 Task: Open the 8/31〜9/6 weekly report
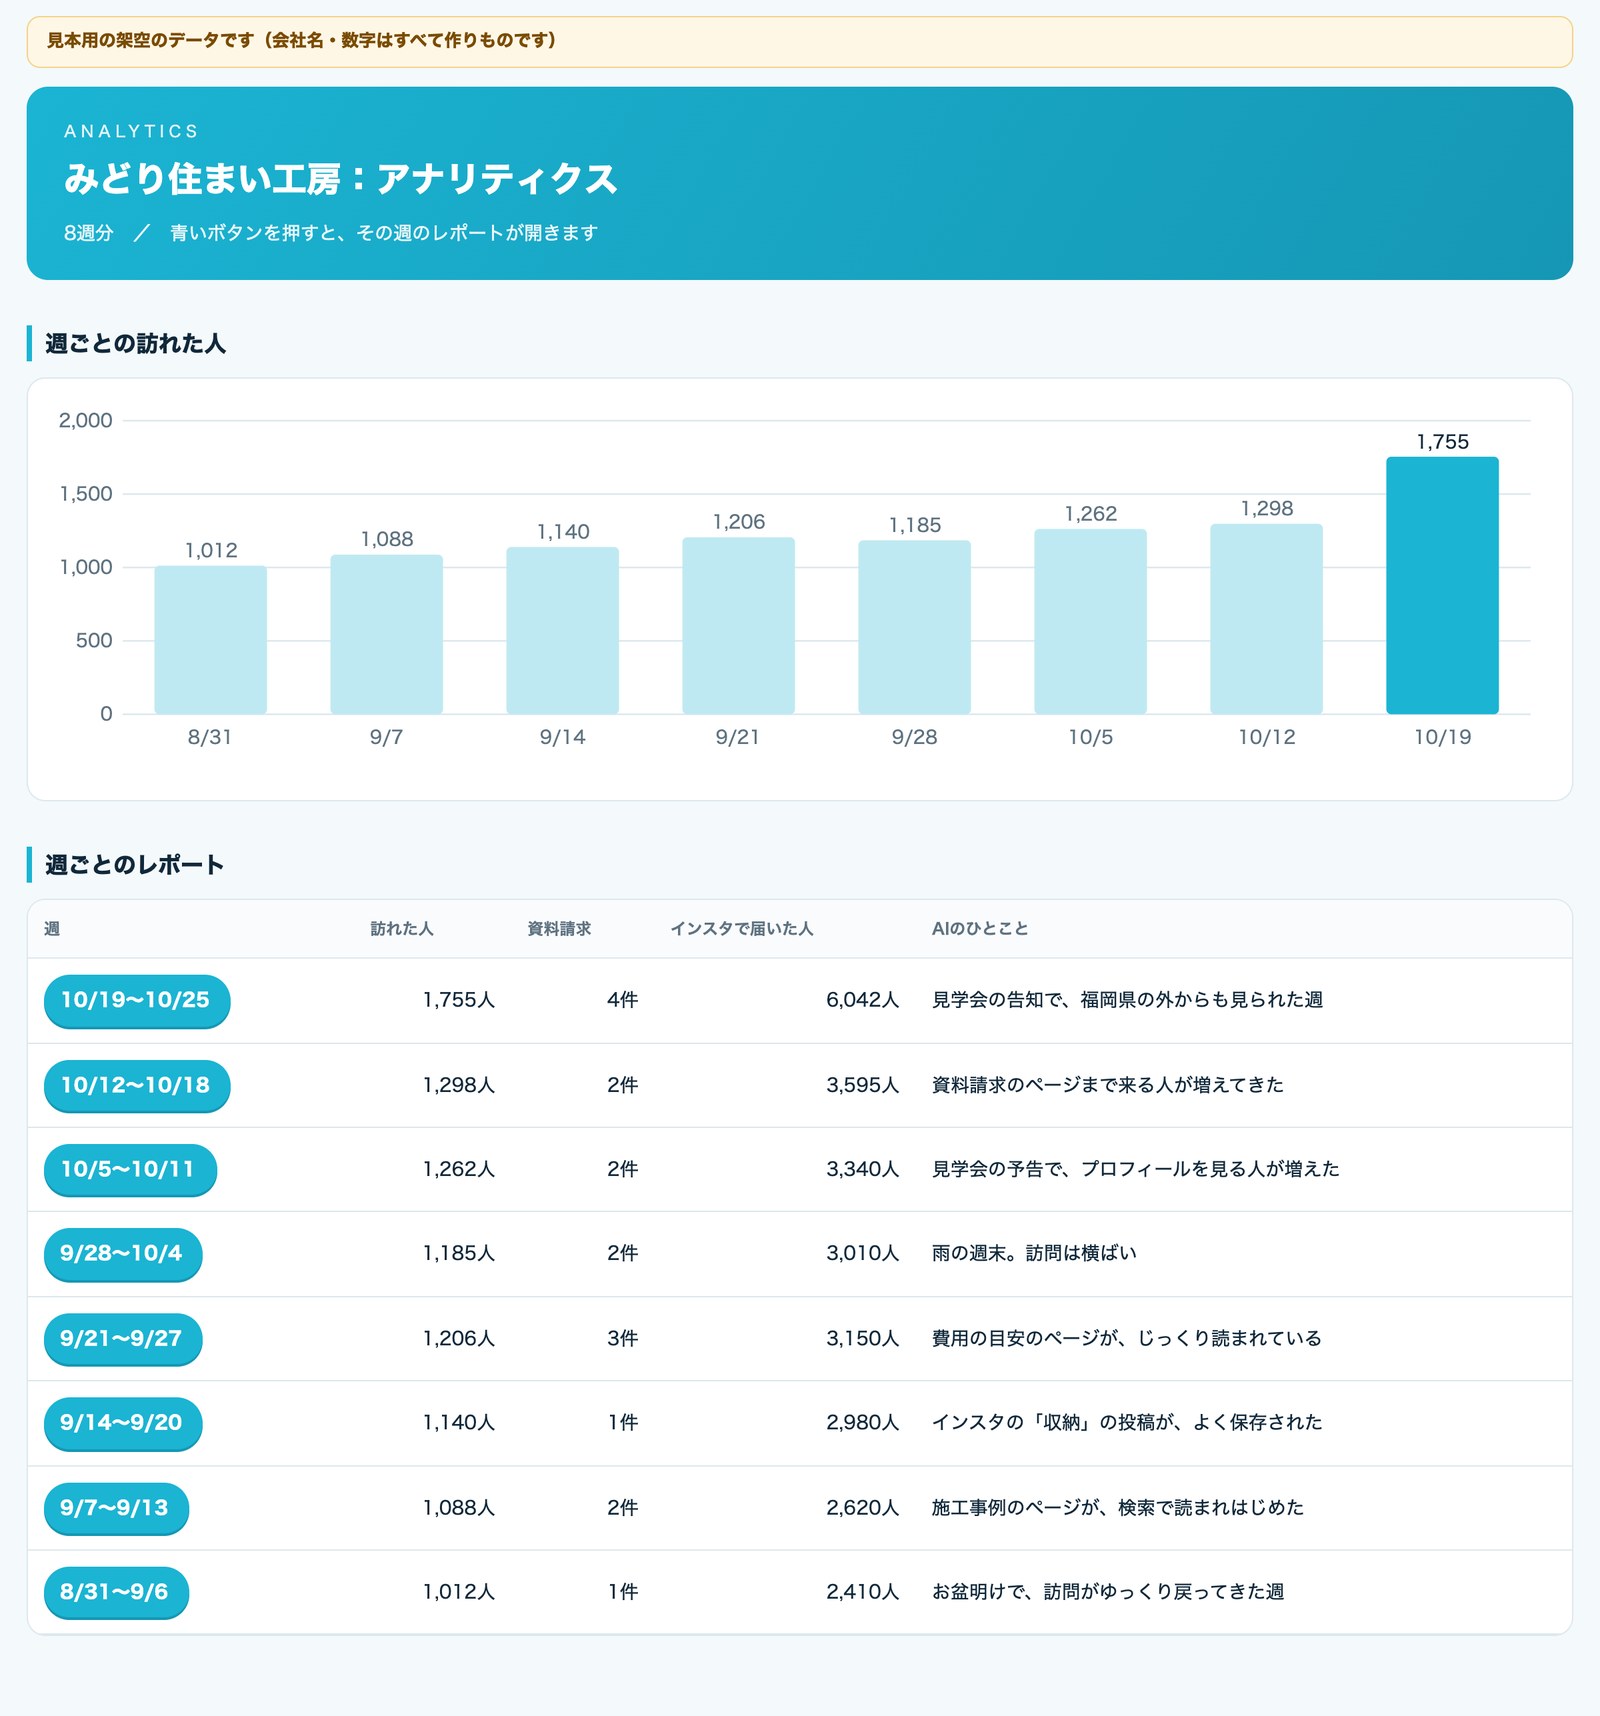tap(116, 1591)
